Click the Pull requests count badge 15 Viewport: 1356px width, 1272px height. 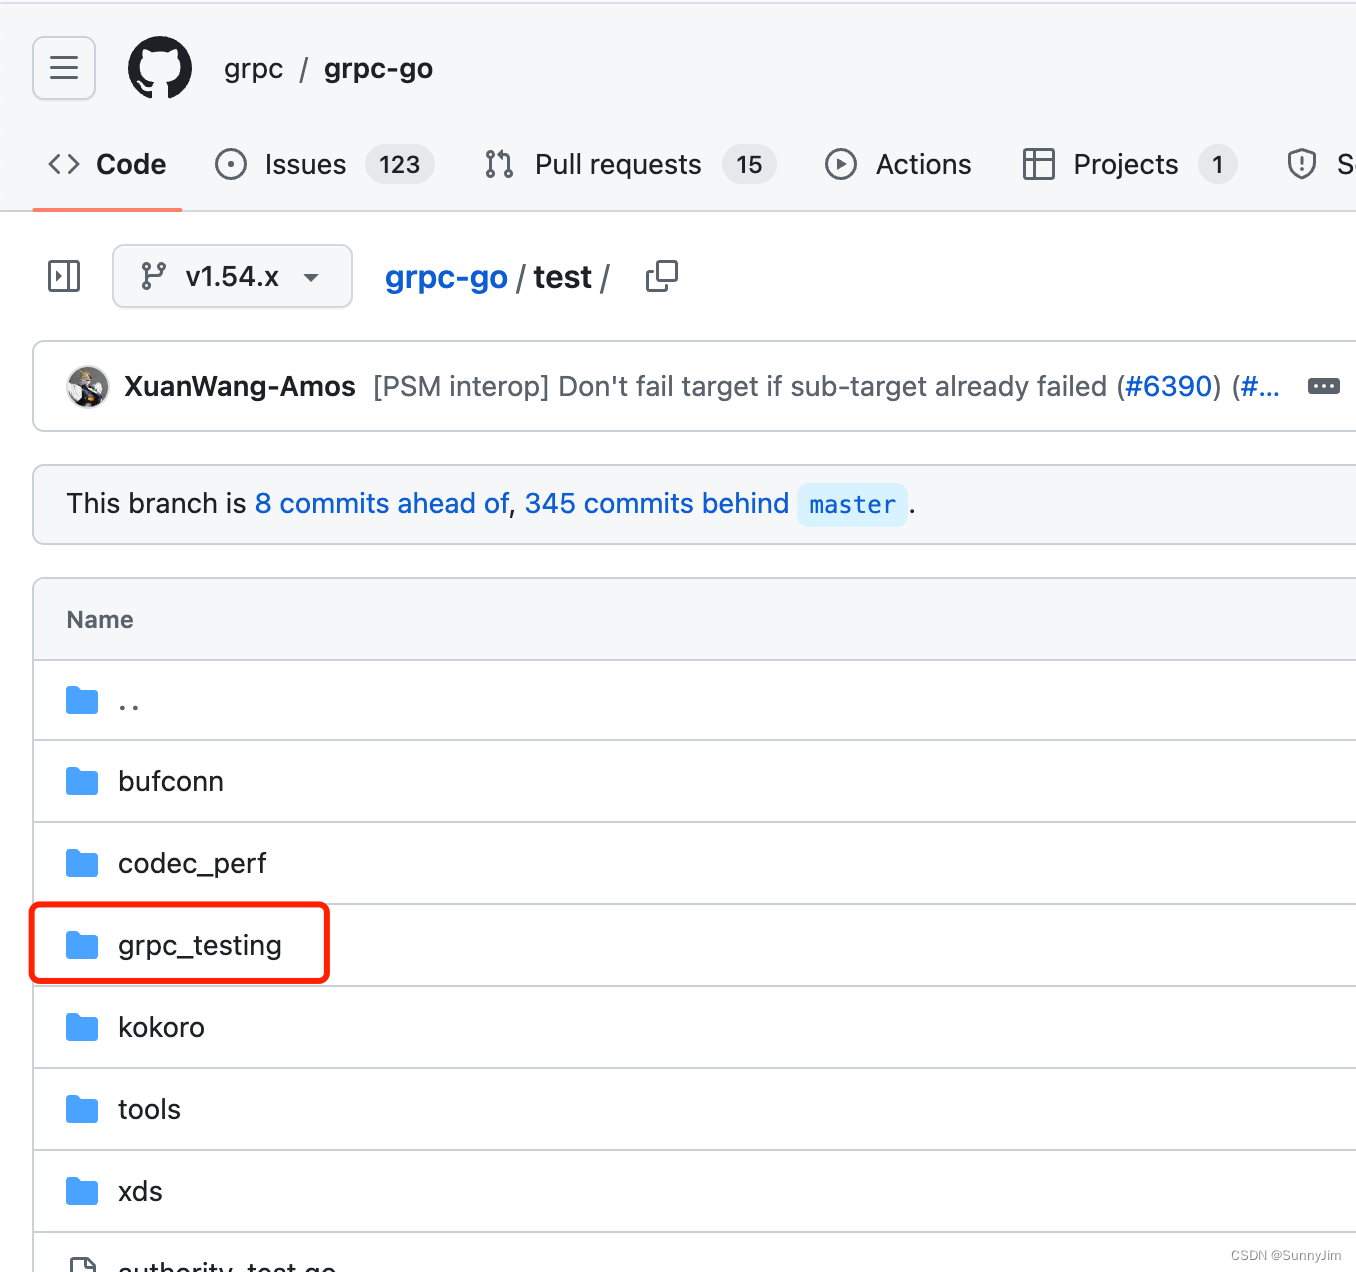tap(749, 164)
